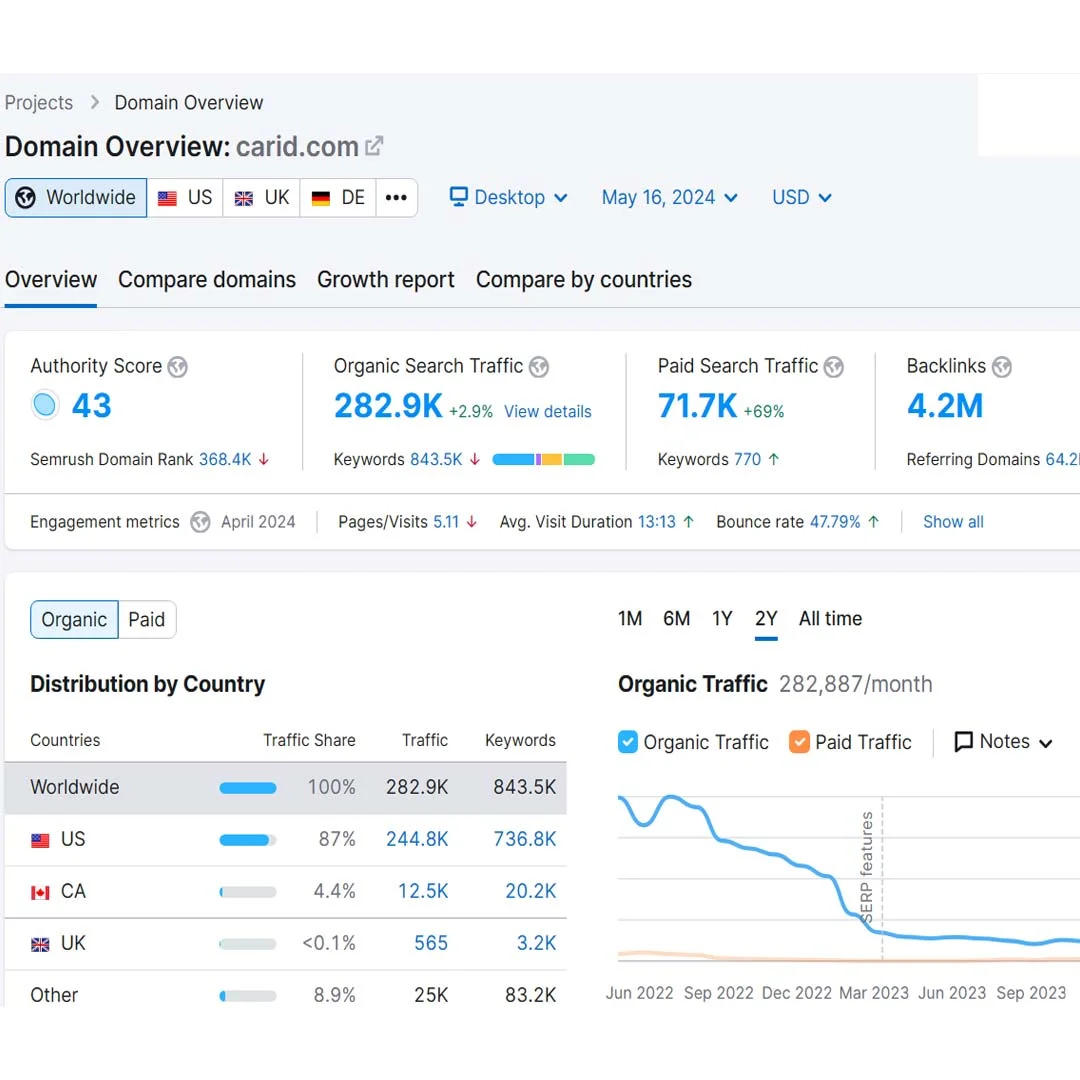Viewport: 1080px width, 1080px height.
Task: Click the desktop monitor icon
Action: [x=459, y=197]
